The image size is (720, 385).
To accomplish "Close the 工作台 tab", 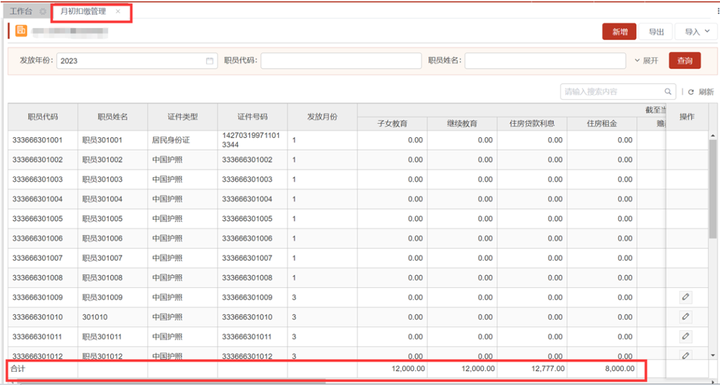I will click(43, 11).
